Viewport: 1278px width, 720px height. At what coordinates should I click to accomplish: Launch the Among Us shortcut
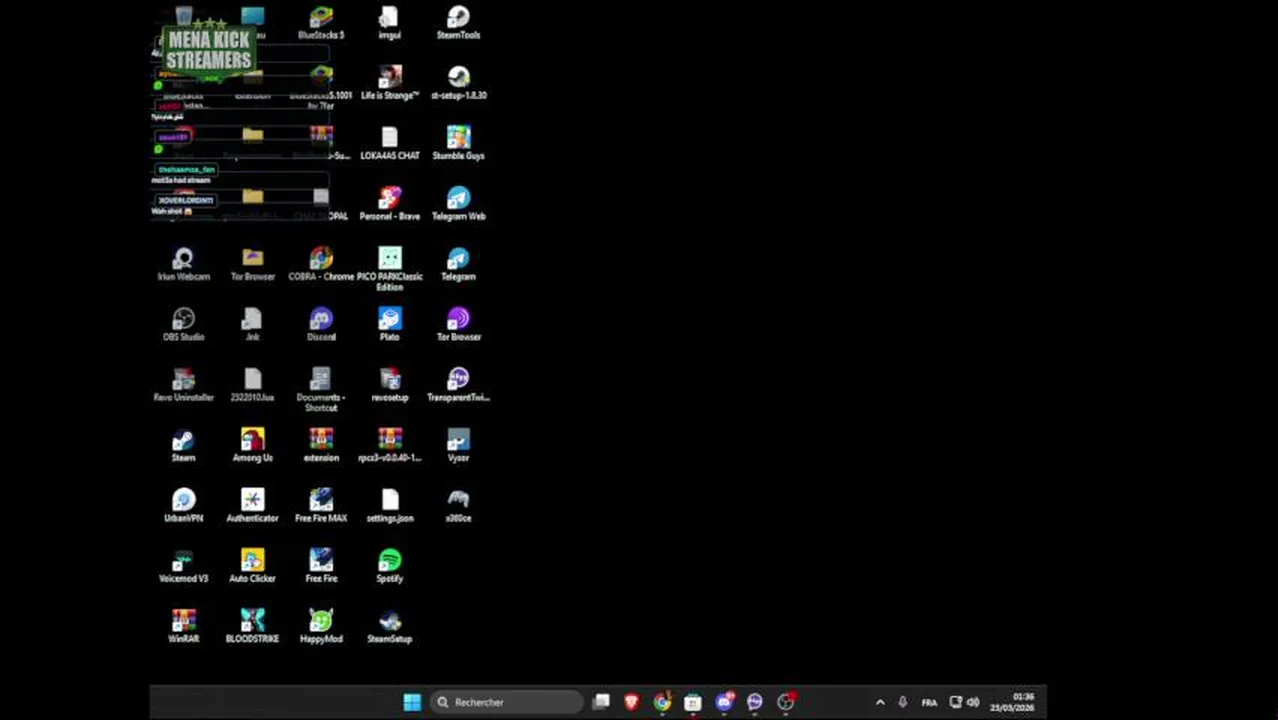[252, 446]
